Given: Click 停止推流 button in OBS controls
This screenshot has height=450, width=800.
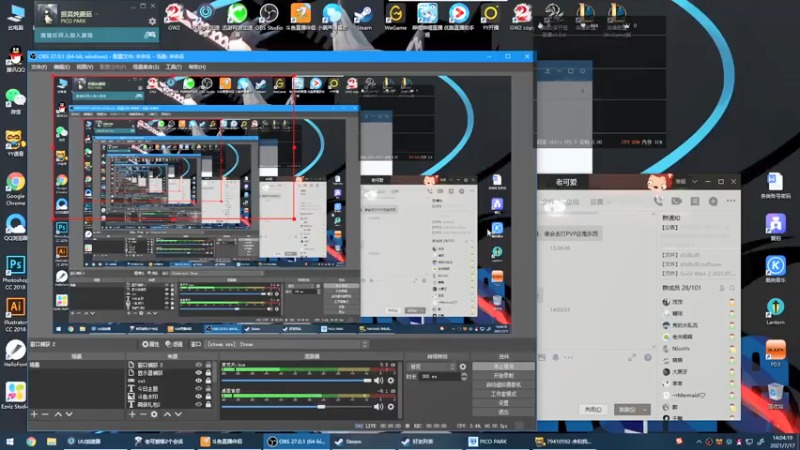Looking at the screenshot, I should tap(503, 366).
